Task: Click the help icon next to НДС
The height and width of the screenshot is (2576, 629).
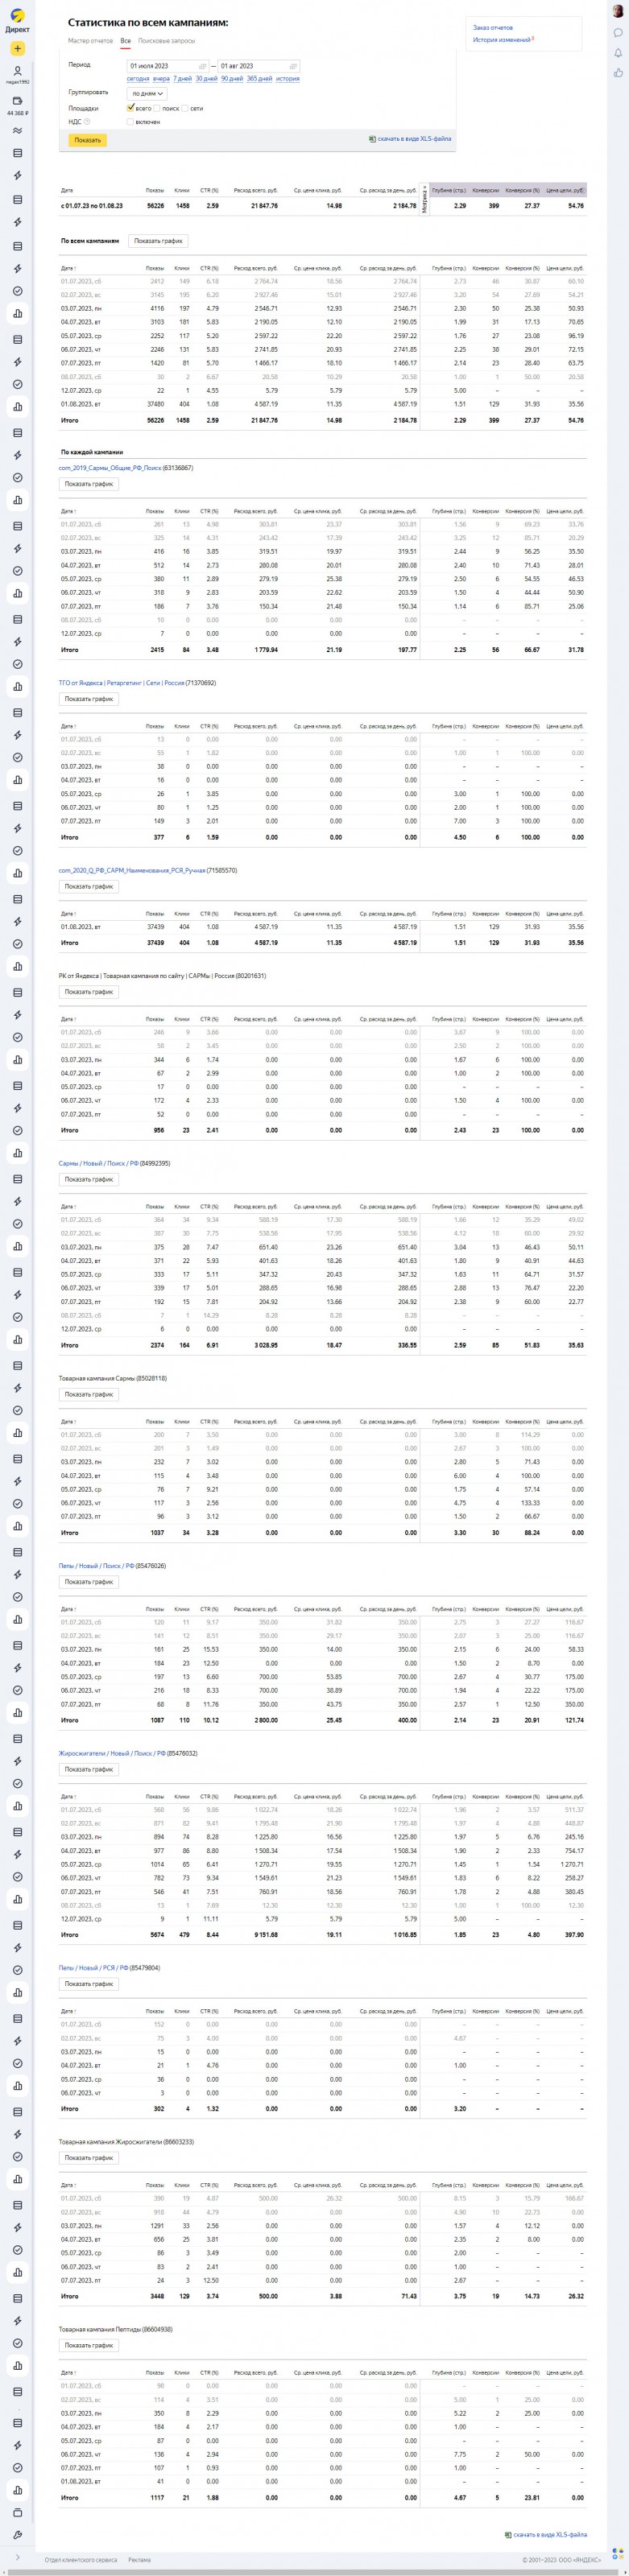Action: click(87, 121)
